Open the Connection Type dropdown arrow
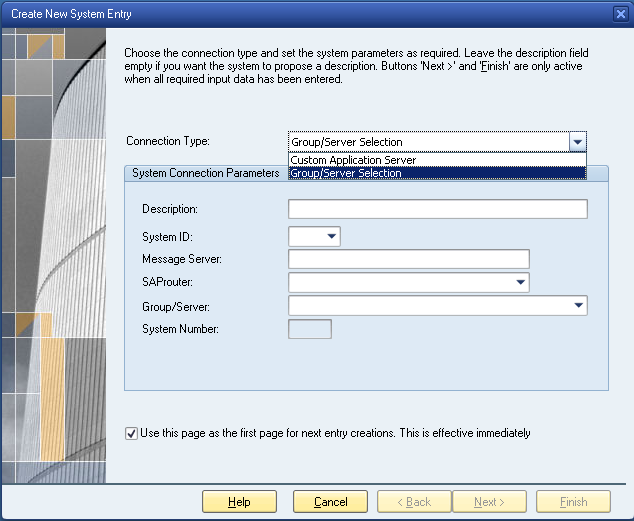 click(x=577, y=142)
